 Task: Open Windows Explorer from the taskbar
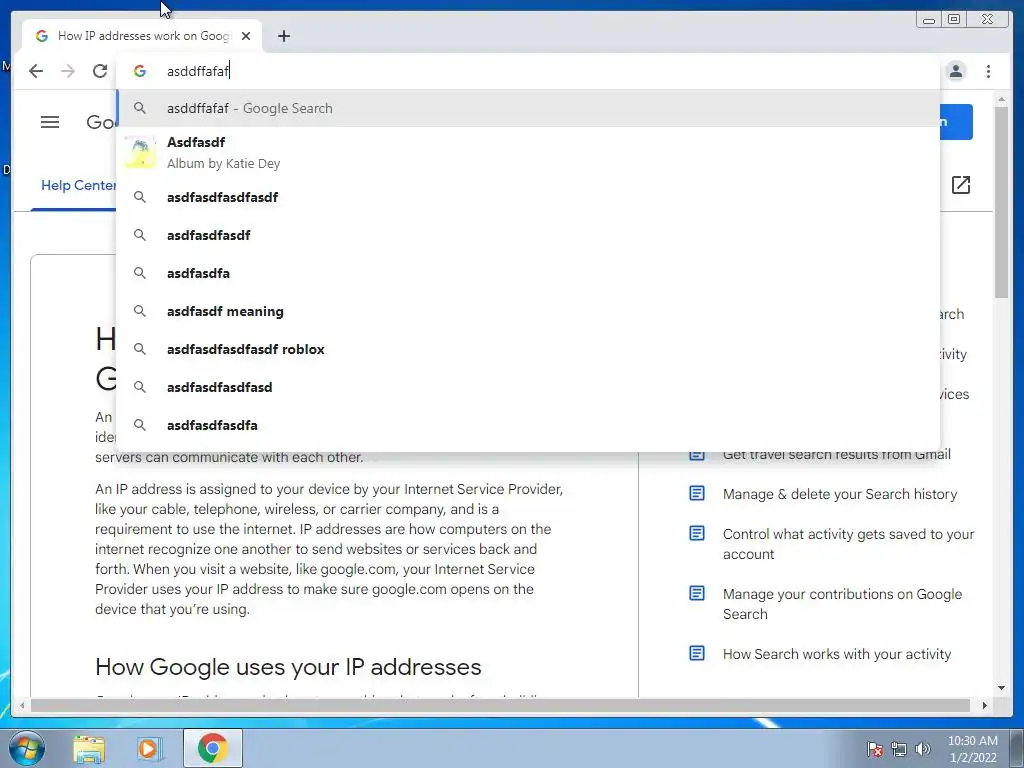[x=89, y=749]
